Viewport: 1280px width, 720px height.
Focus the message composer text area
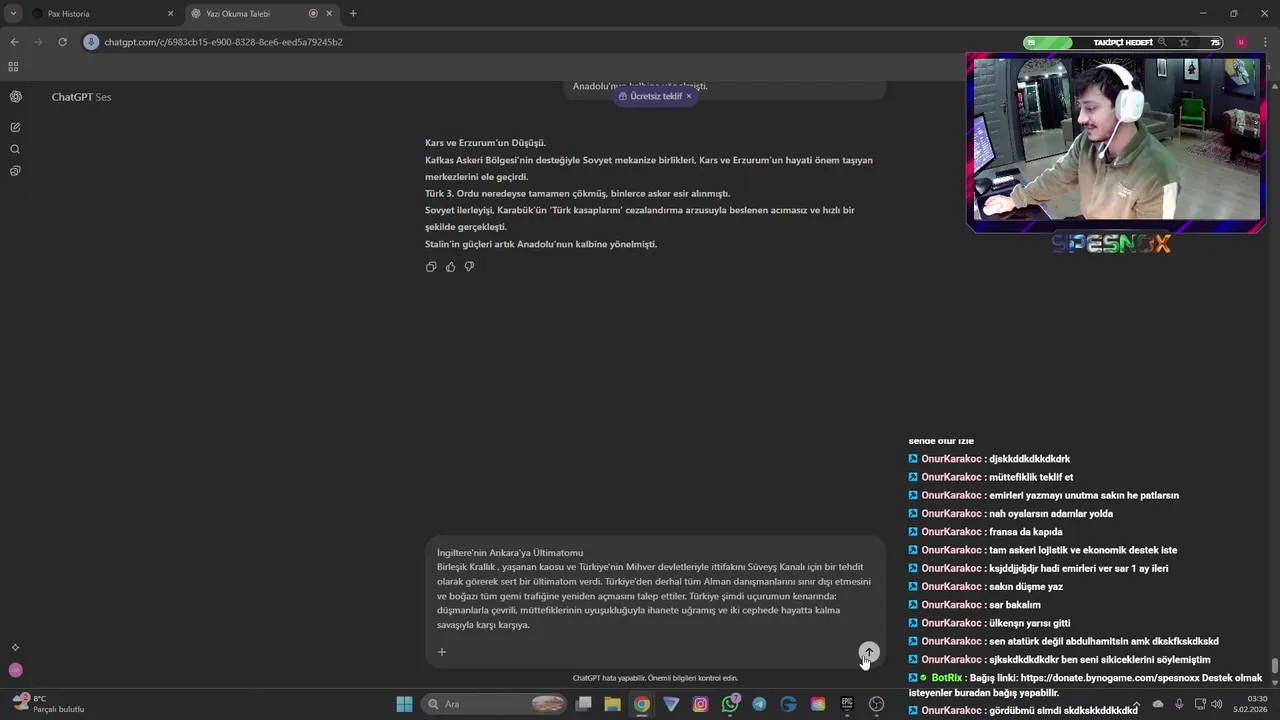click(655, 590)
